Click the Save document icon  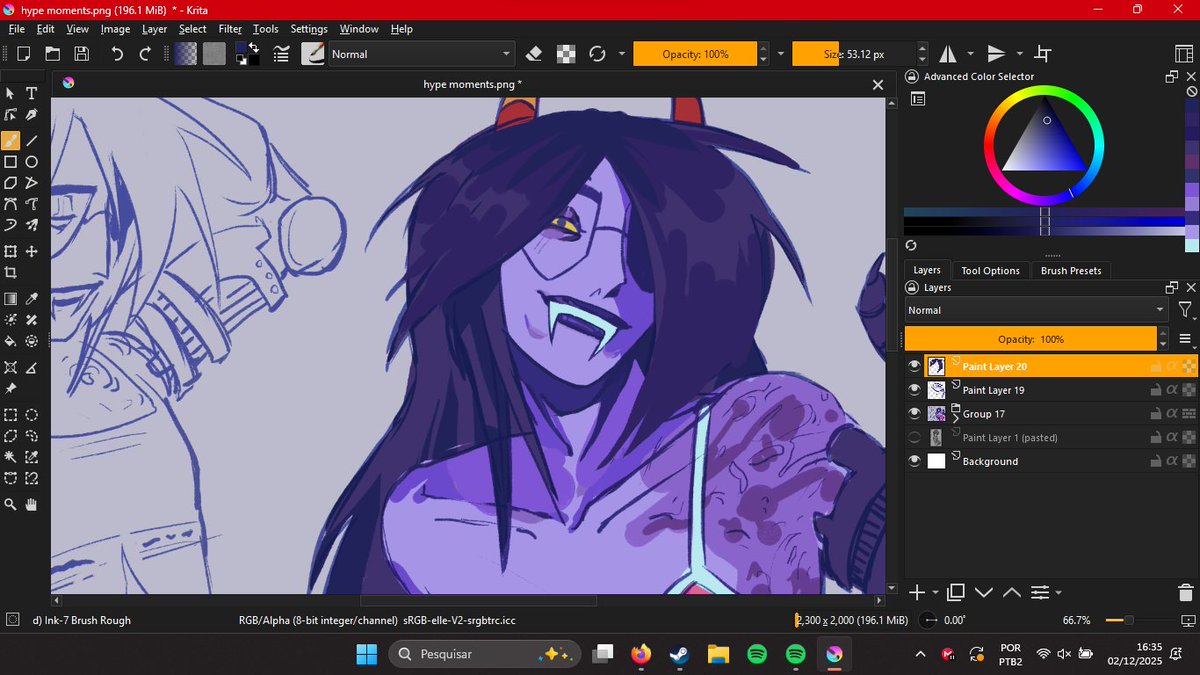coord(81,54)
